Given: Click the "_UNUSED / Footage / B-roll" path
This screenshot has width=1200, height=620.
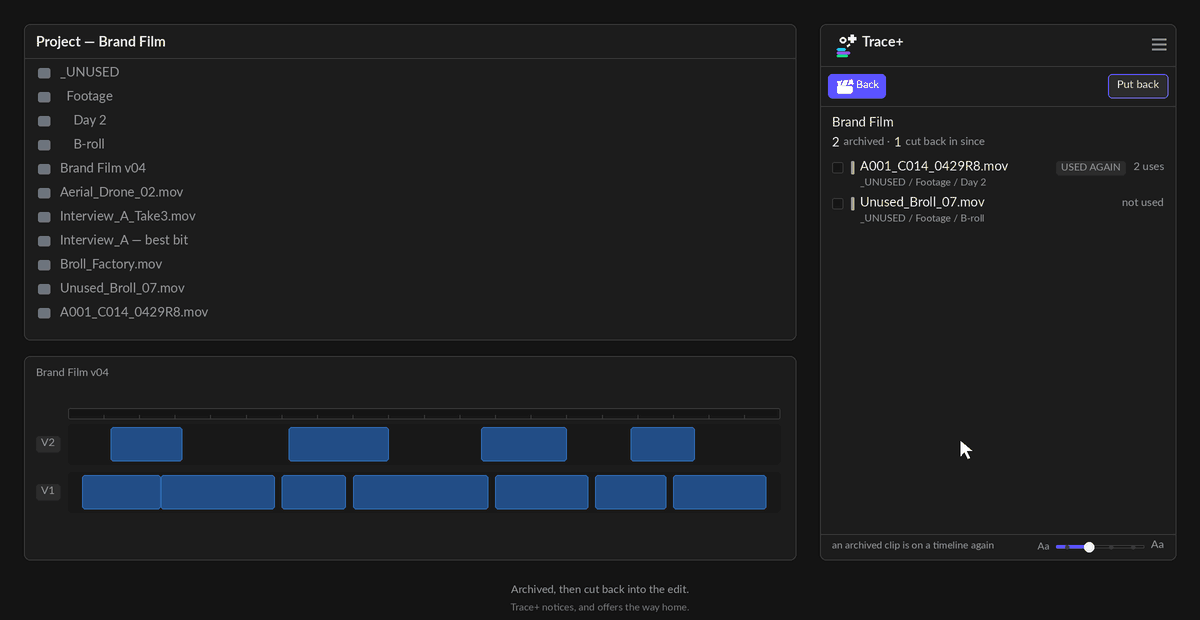Looking at the screenshot, I should tap(922, 218).
